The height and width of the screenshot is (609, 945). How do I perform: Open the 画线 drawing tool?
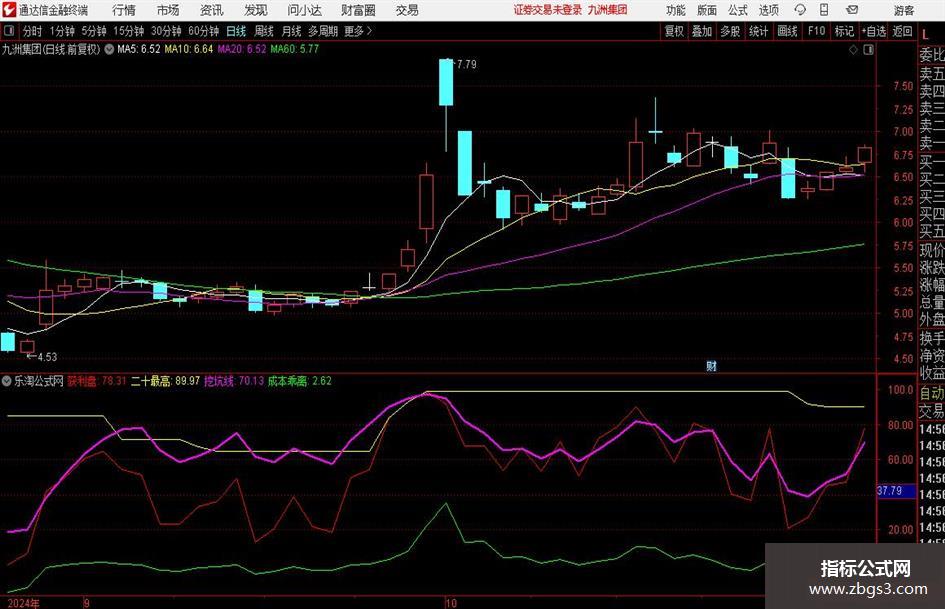tap(787, 31)
